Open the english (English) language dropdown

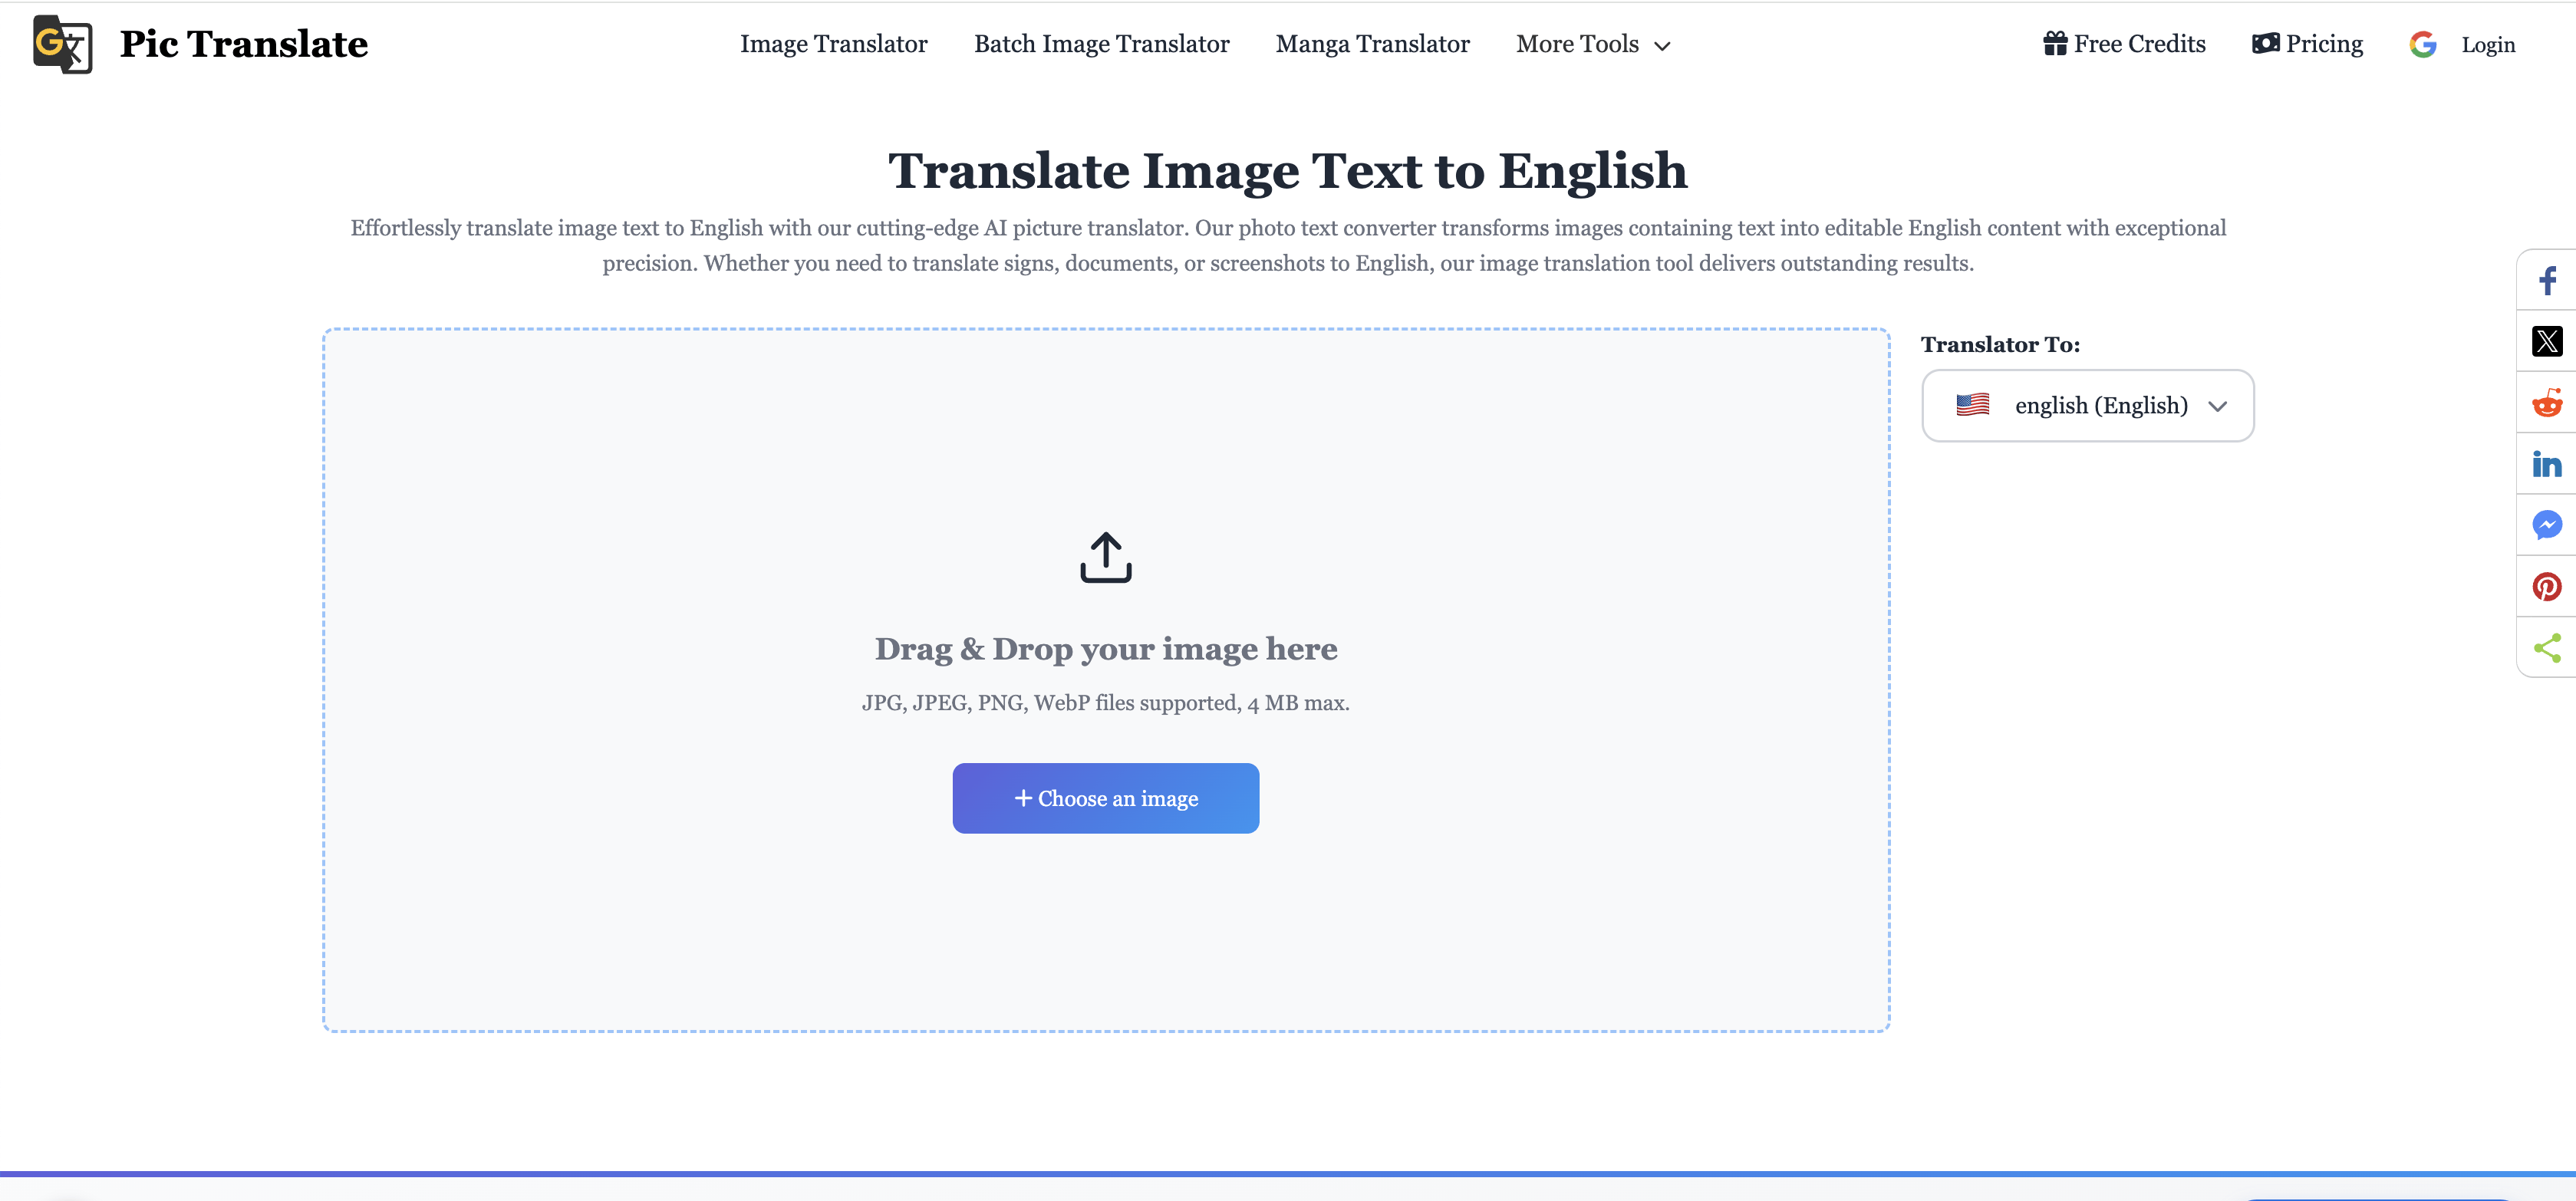[x=2087, y=405]
